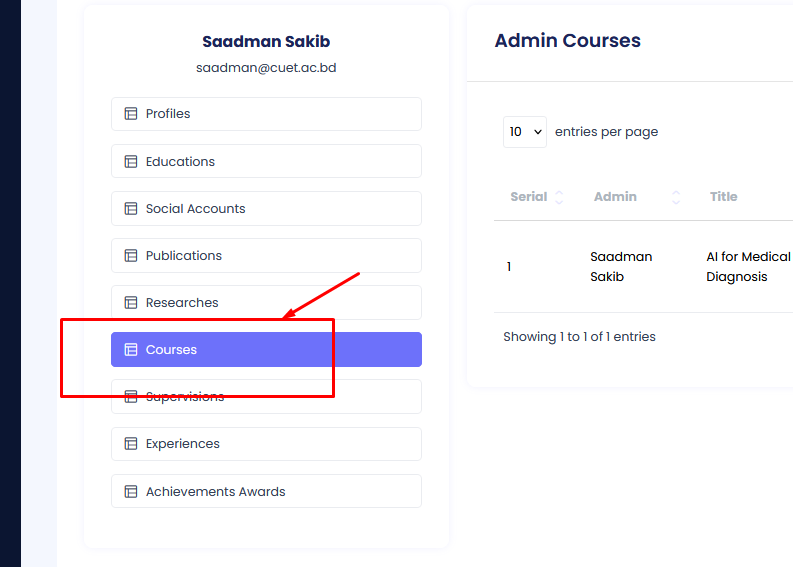Click the Achievements Awards table icon
This screenshot has height=567, width=793.
(x=130, y=492)
